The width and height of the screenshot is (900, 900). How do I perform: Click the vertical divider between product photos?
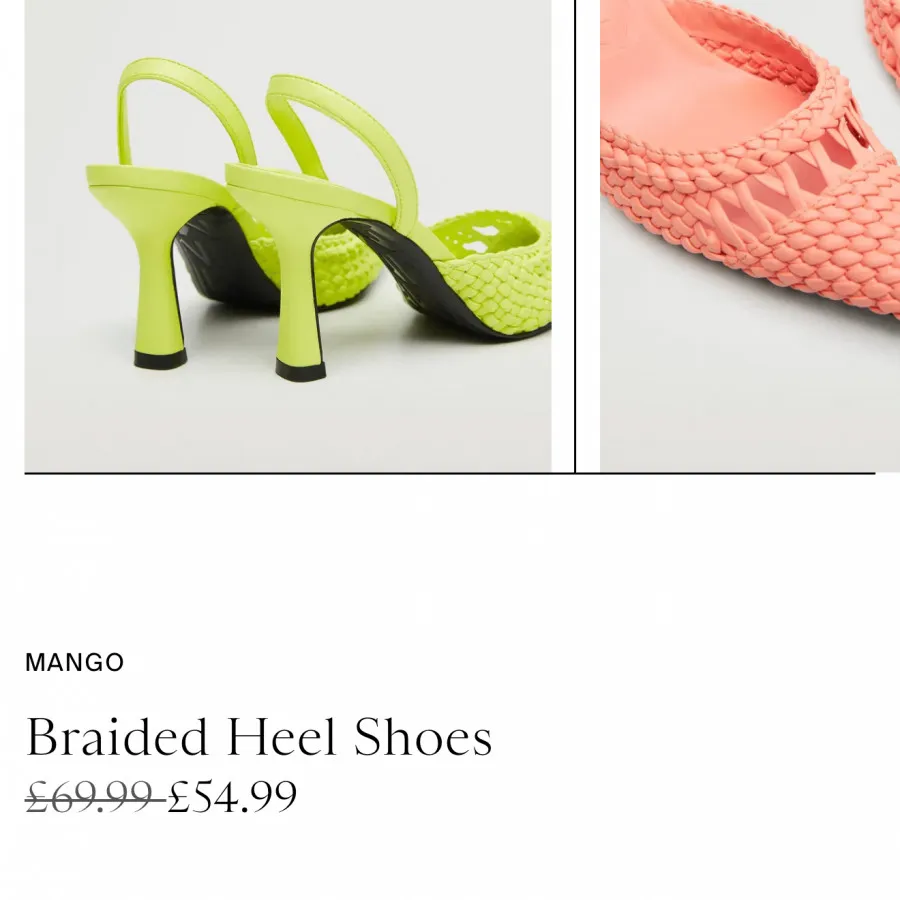click(575, 235)
